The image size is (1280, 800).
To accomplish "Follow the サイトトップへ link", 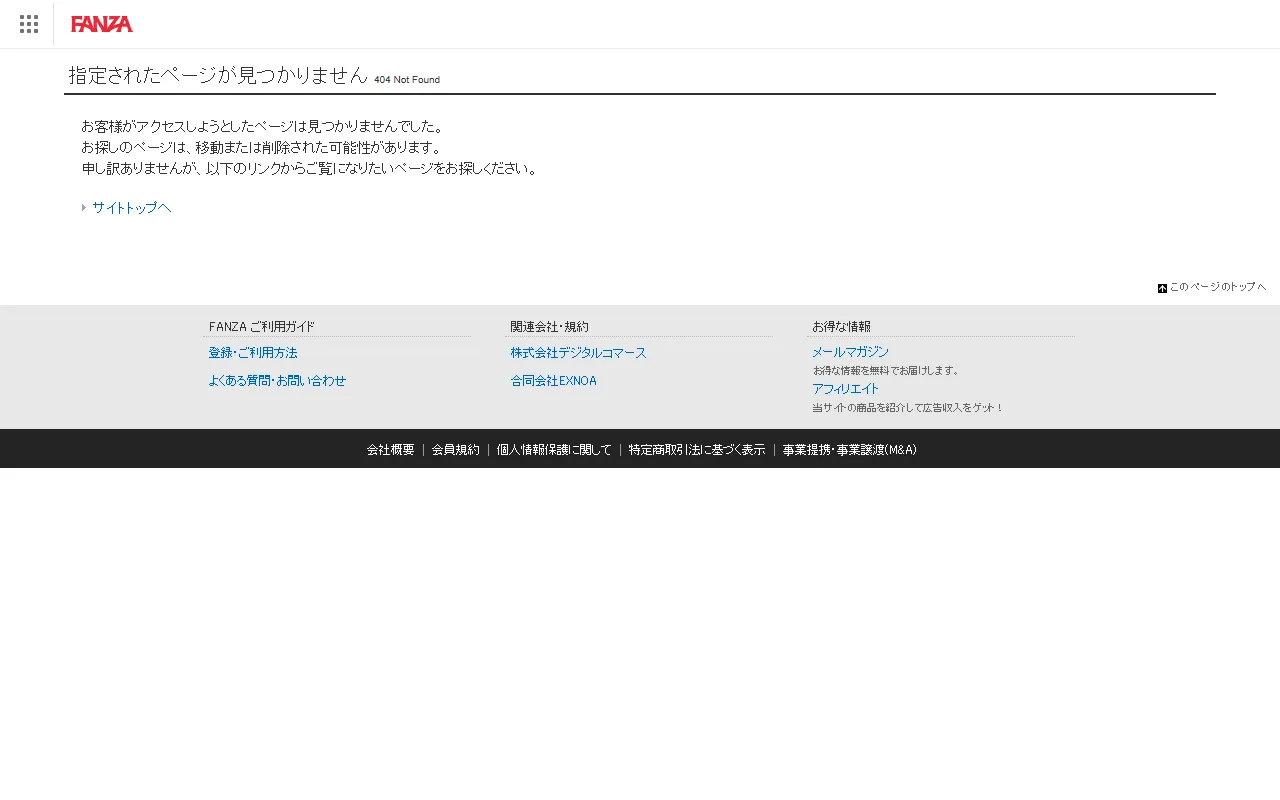I will tap(131, 208).
